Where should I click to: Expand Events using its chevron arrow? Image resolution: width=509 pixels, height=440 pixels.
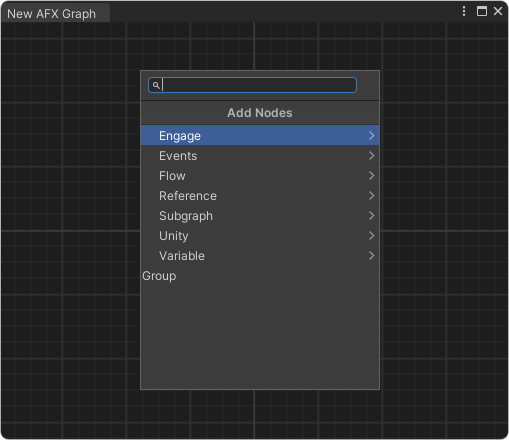click(x=372, y=156)
